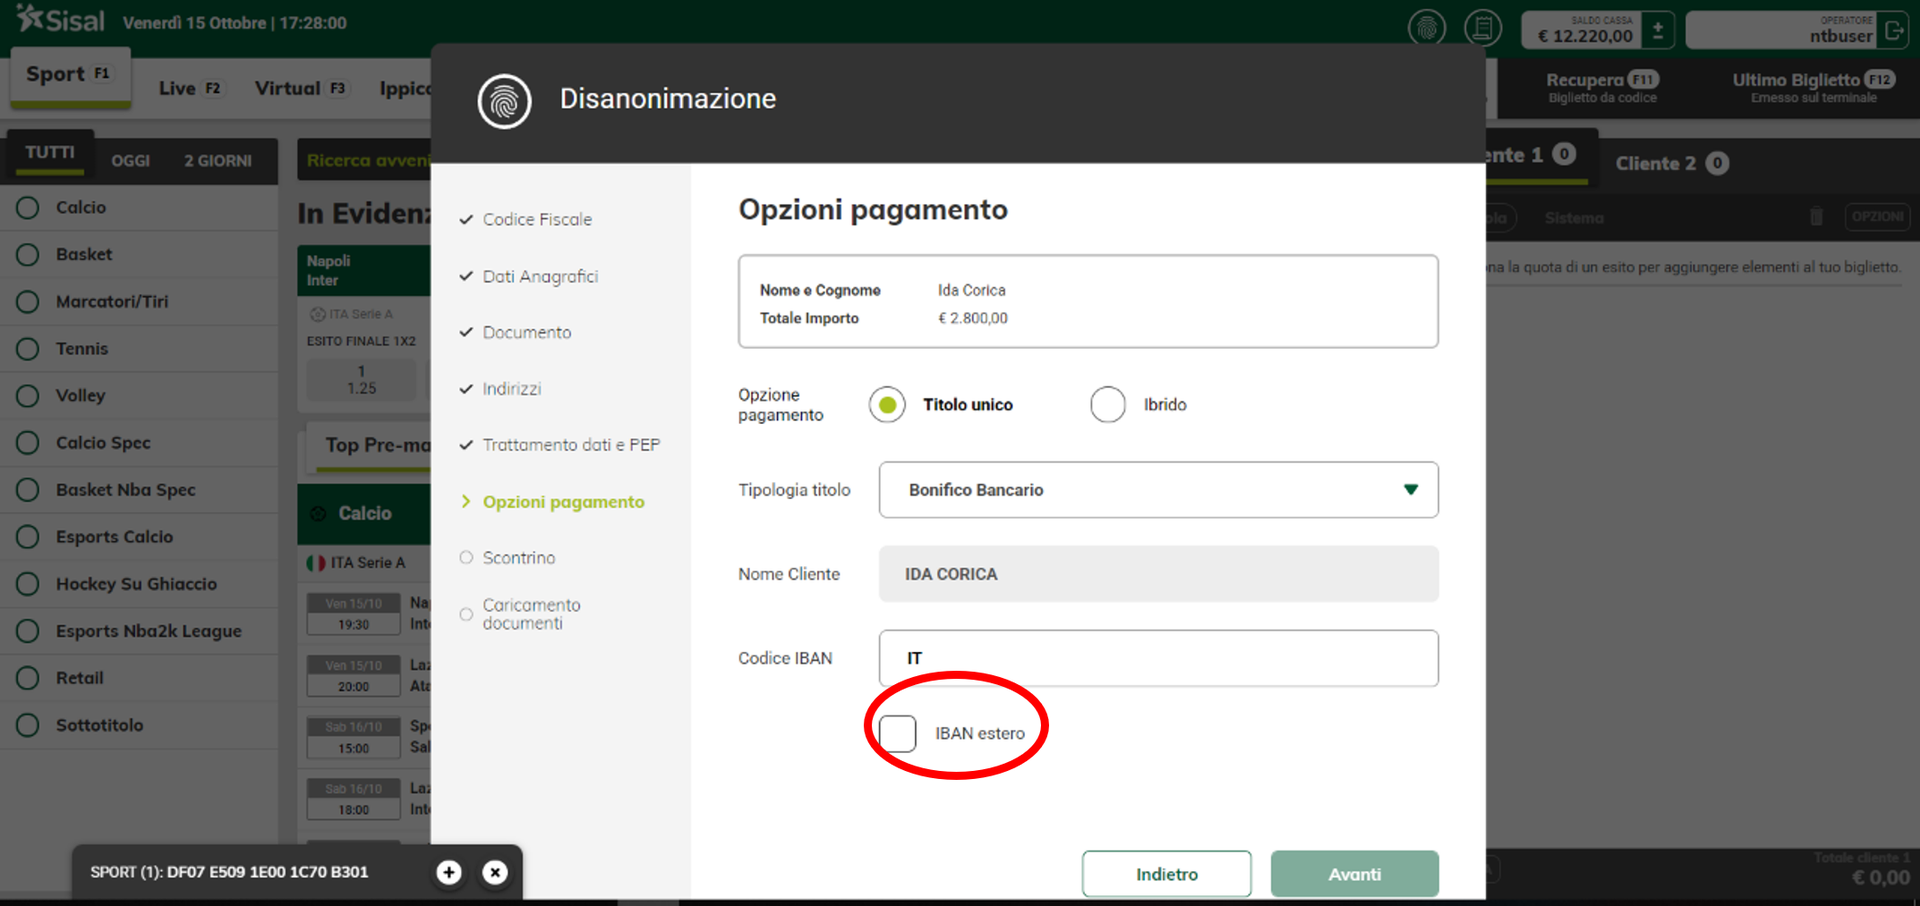Select the Esports Calcio radio
This screenshot has height=906, width=1920.
[28, 536]
